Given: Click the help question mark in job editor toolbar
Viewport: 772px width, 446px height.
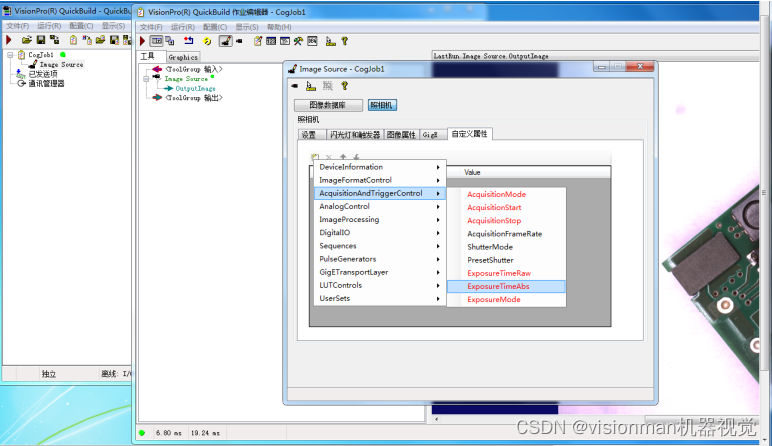Looking at the screenshot, I should pyautogui.click(x=345, y=41).
